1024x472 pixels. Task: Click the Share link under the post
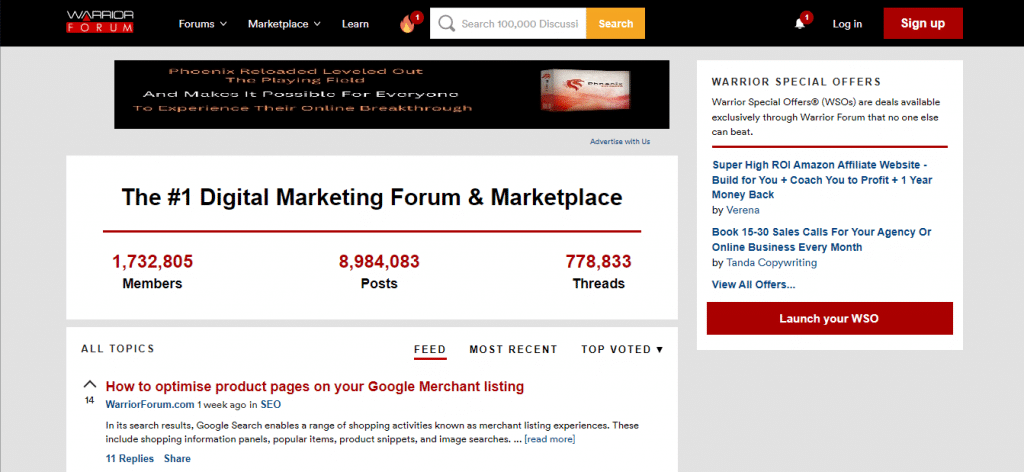177,458
